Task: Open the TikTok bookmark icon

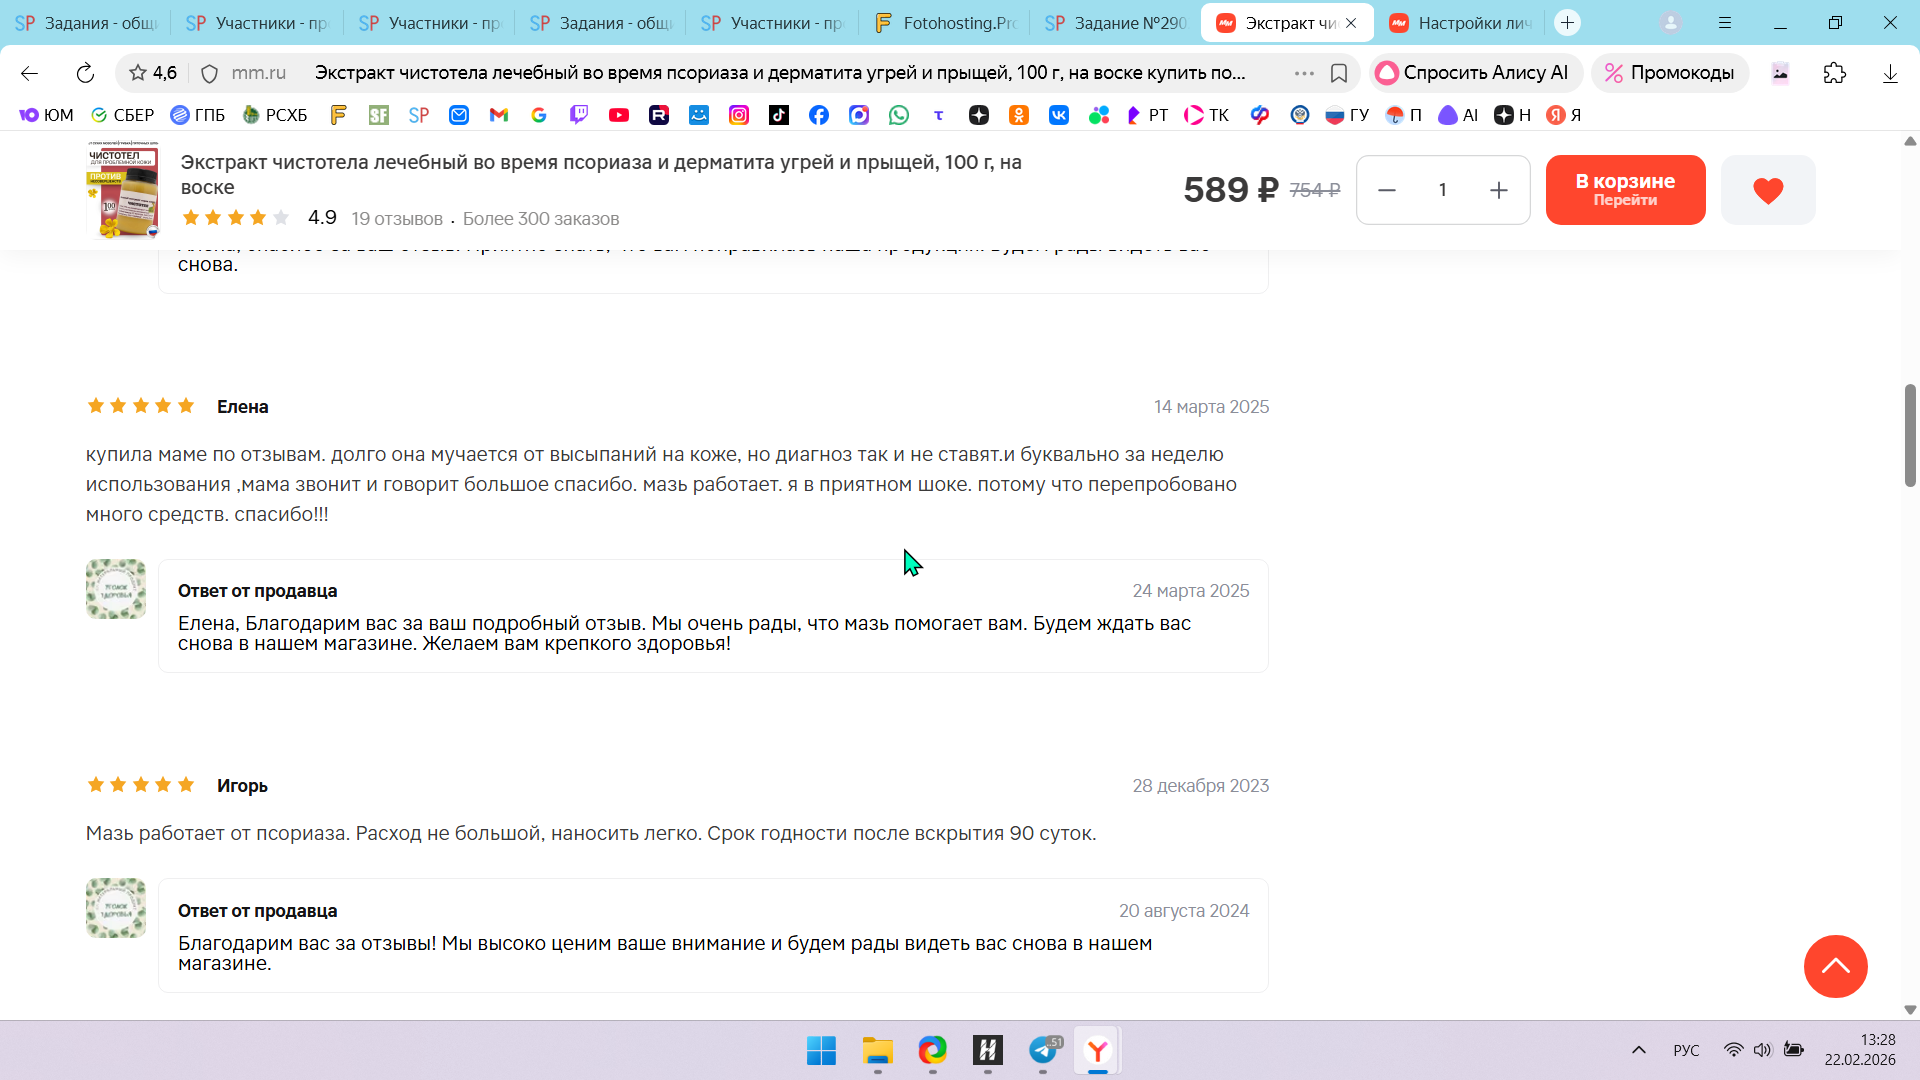Action: pyautogui.click(x=779, y=115)
